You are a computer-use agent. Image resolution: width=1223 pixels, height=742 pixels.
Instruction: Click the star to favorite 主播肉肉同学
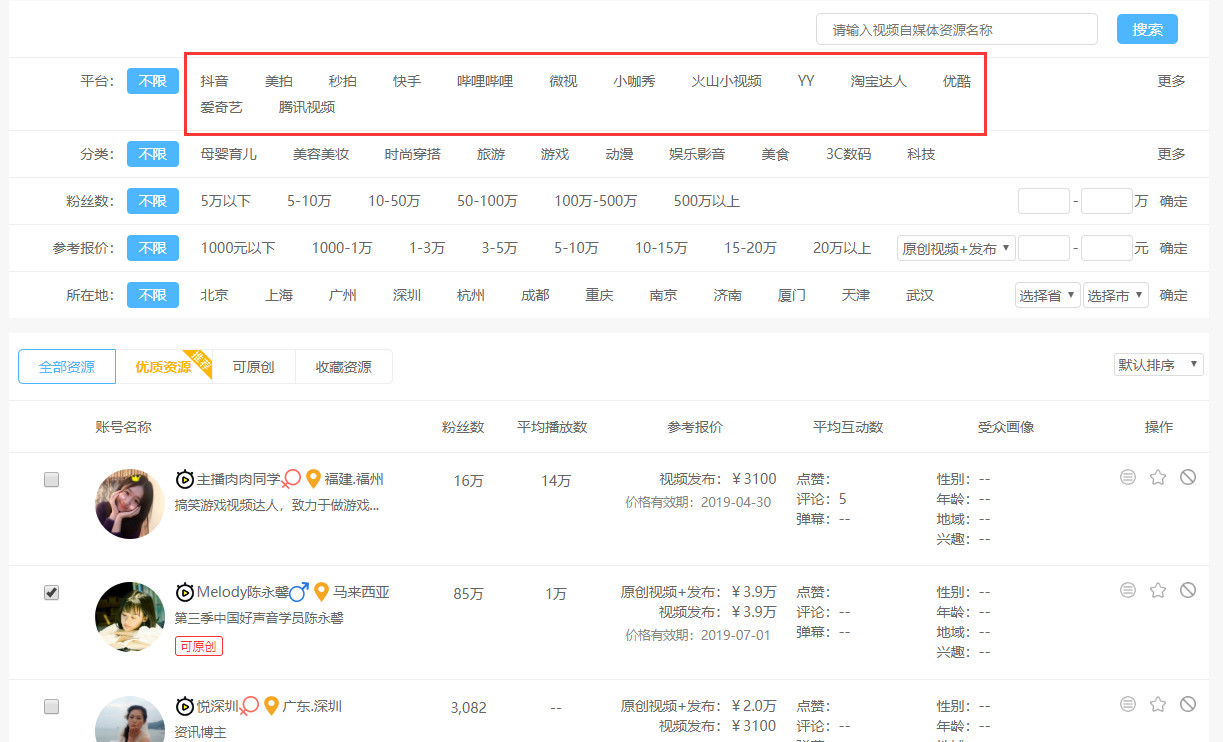[1158, 479]
